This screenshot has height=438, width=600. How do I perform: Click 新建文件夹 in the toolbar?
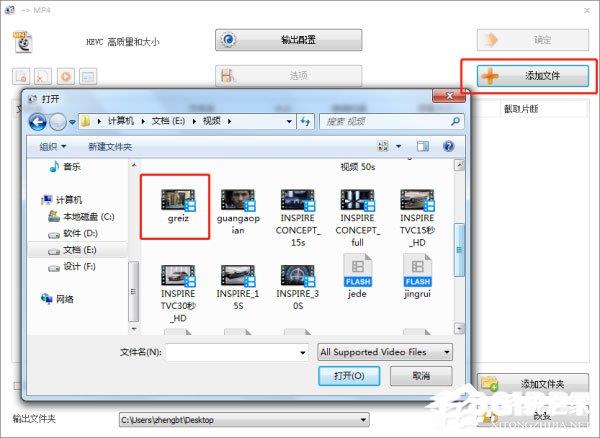click(110, 147)
